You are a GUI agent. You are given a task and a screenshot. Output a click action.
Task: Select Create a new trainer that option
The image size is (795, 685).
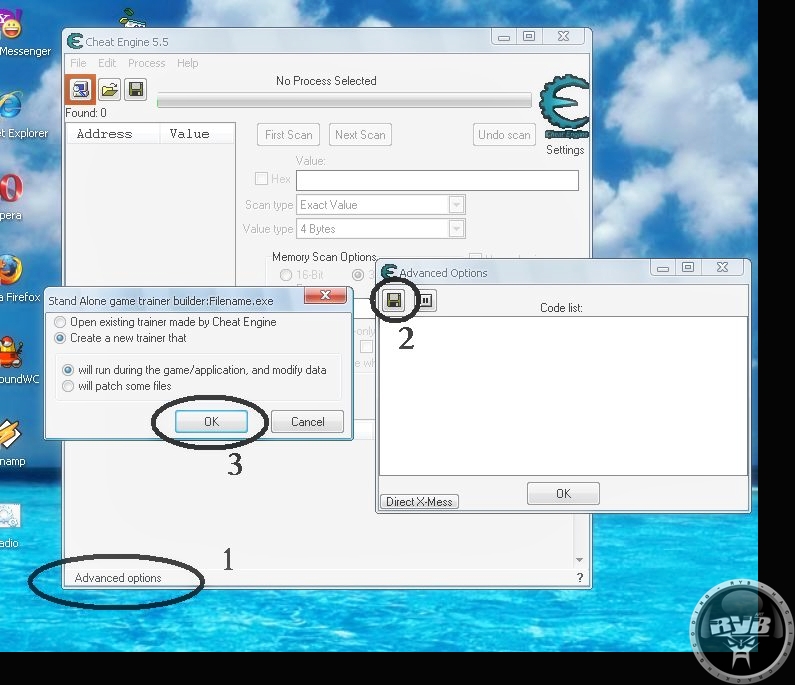[x=60, y=338]
